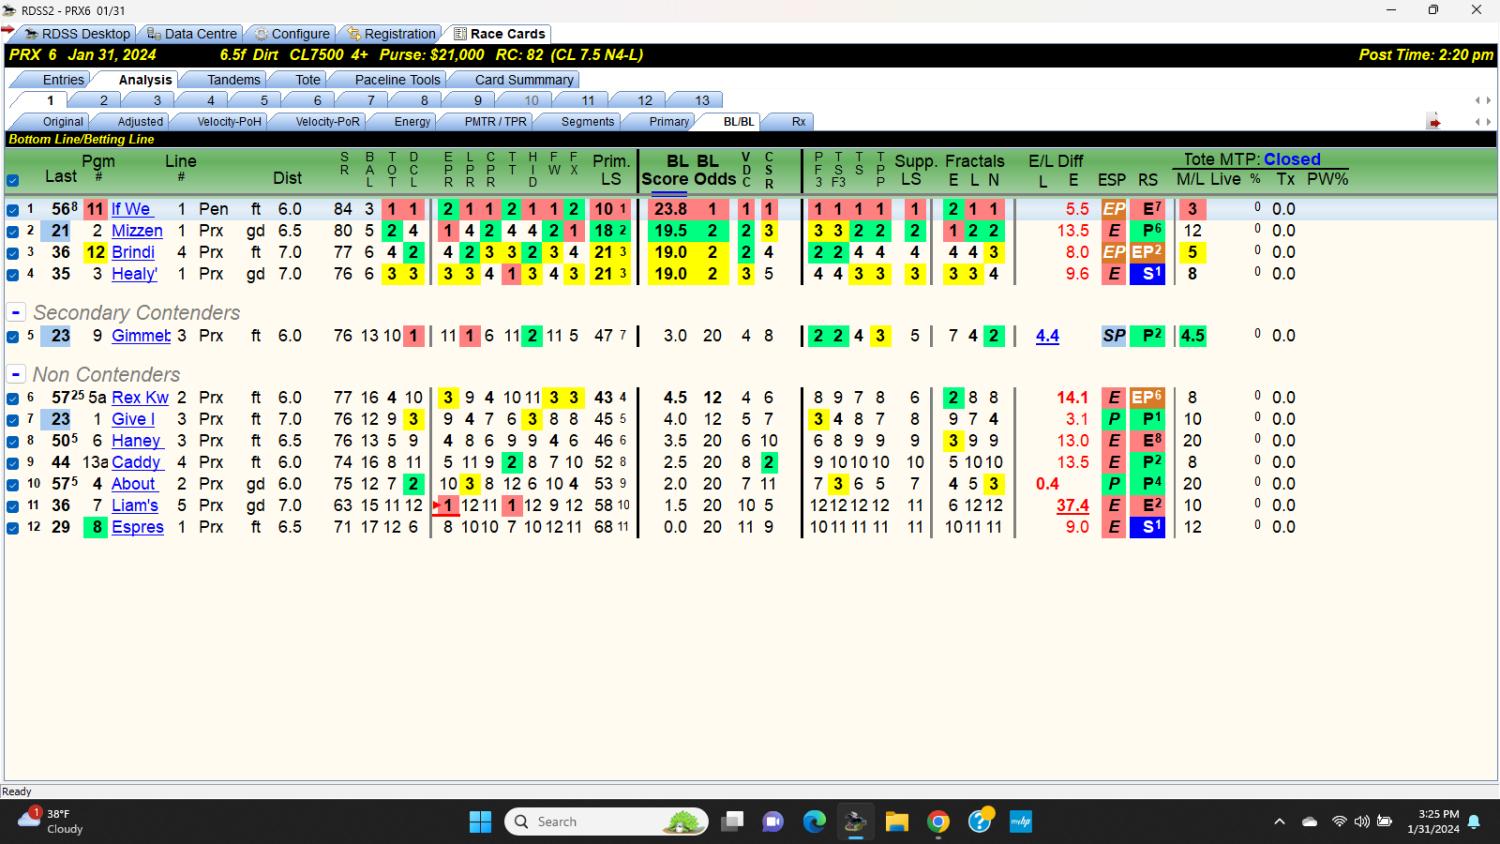
Task: Open the Get Help taskbar icon
Action: pyautogui.click(x=980, y=821)
